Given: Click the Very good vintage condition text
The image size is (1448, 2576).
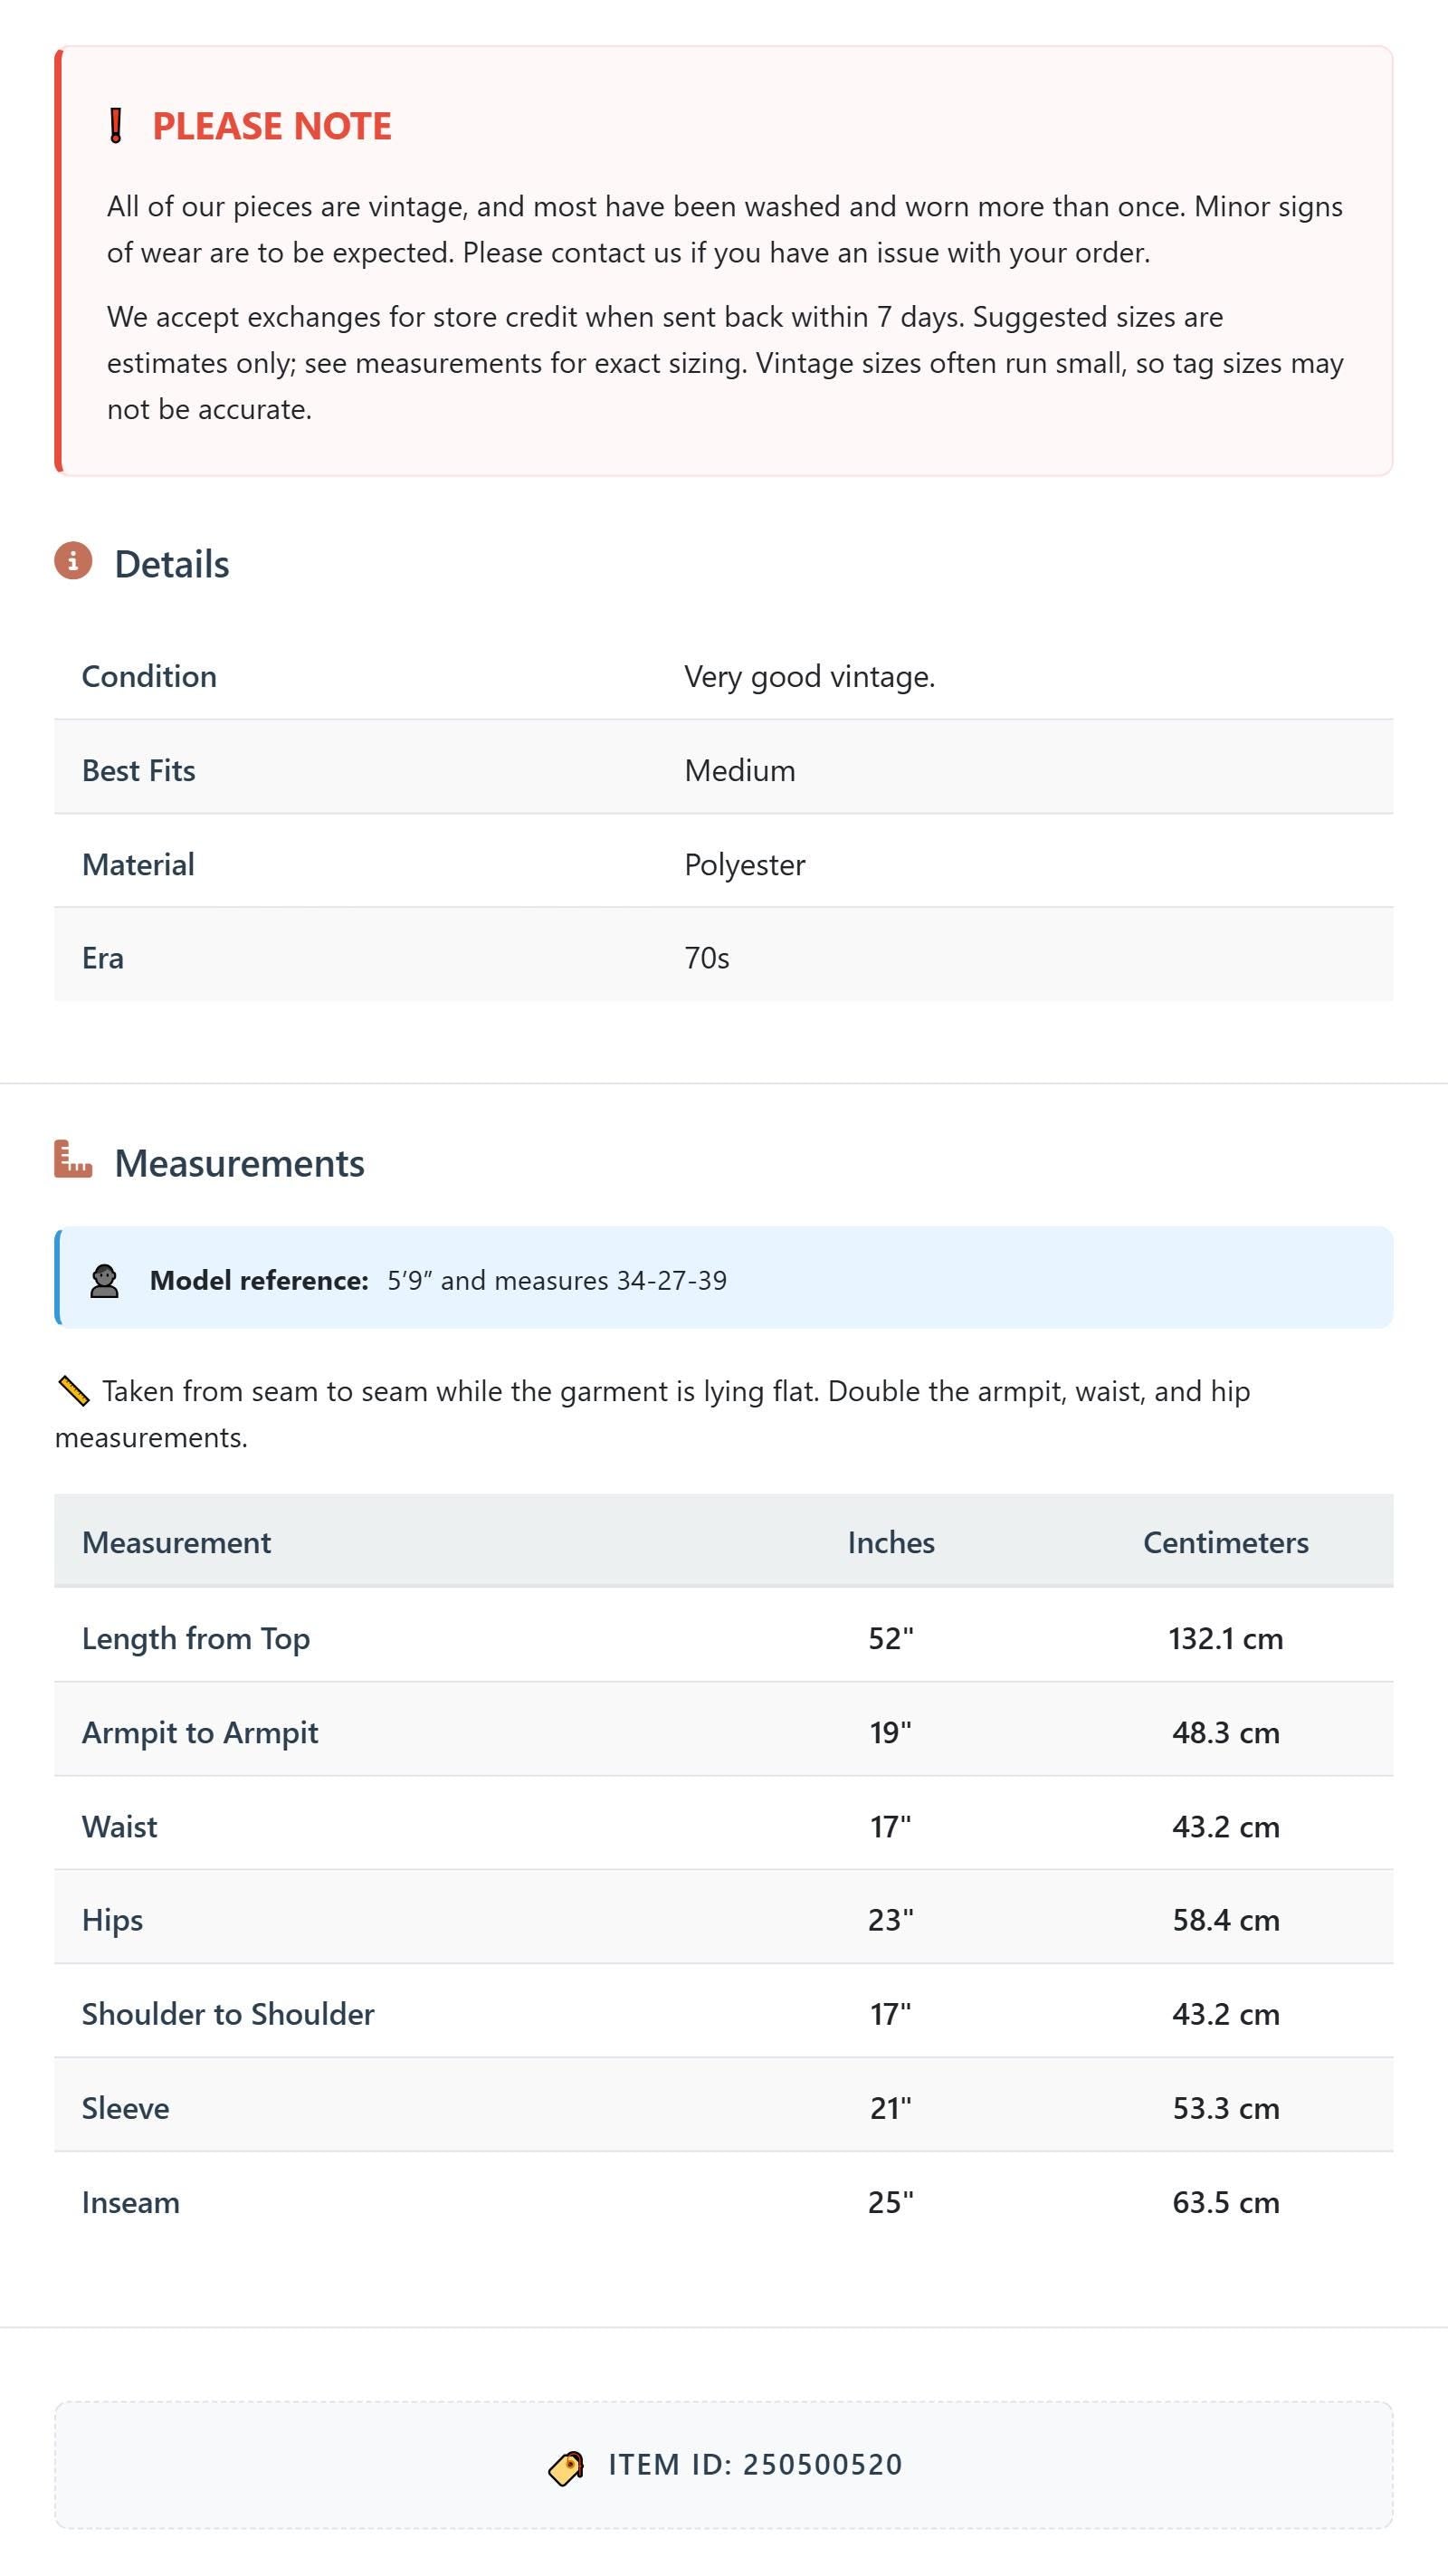Looking at the screenshot, I should click(810, 677).
